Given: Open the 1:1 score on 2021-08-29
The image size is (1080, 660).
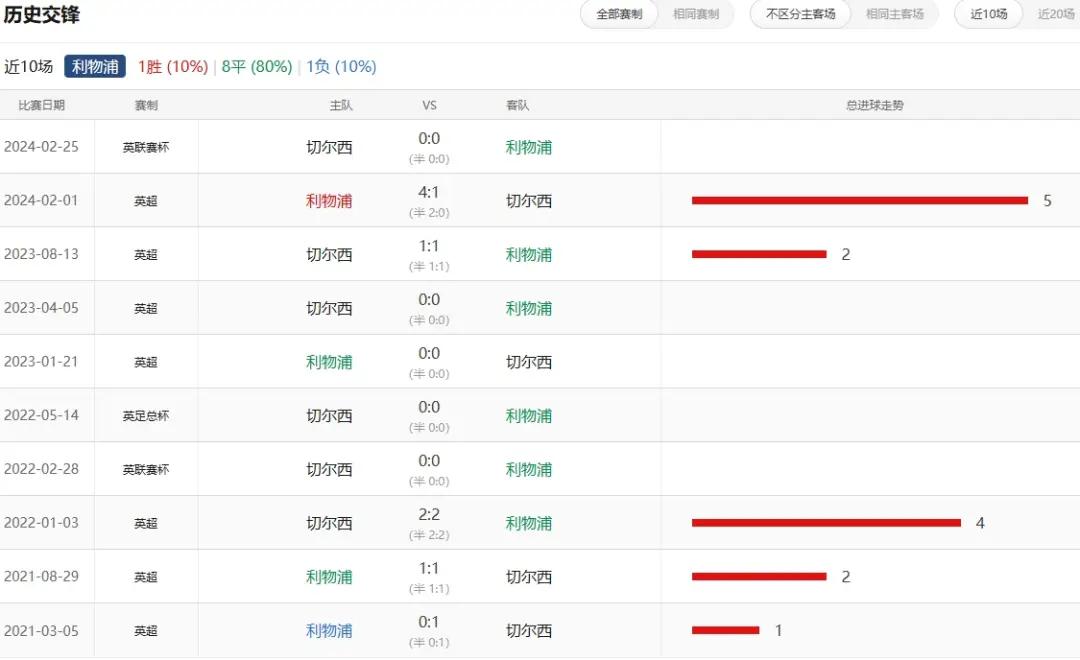Looking at the screenshot, I should click(428, 568).
